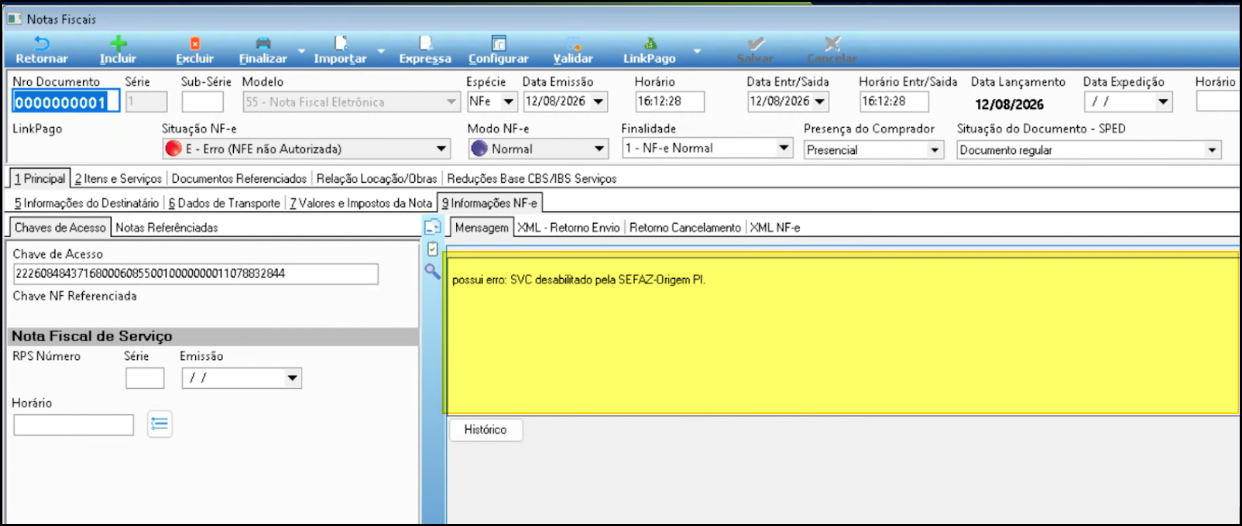Image resolution: width=1242 pixels, height=526 pixels.
Task: Click the Nro Documento input field
Action: tap(66, 101)
